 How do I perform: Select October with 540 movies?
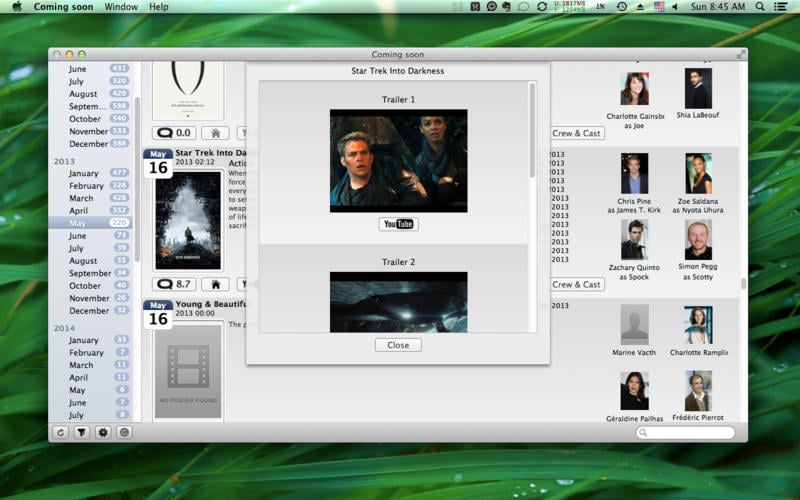click(x=90, y=118)
